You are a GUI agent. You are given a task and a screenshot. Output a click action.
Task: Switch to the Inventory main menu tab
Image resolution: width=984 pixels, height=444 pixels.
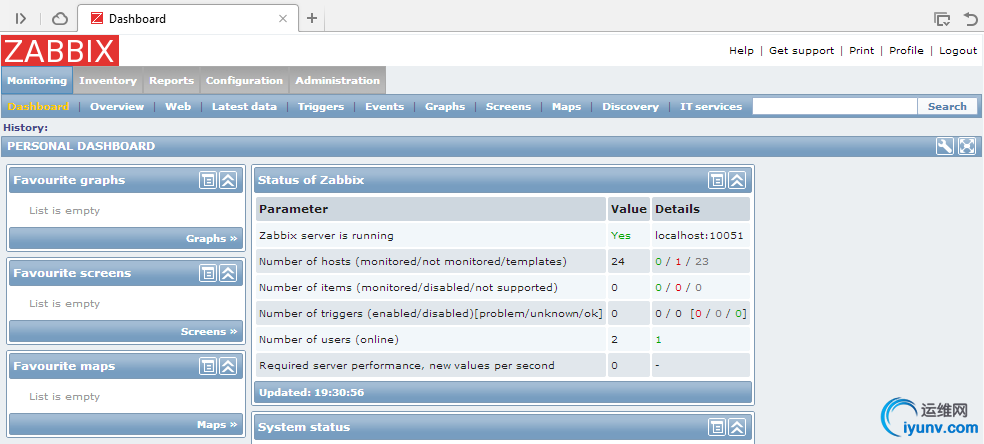(108, 80)
